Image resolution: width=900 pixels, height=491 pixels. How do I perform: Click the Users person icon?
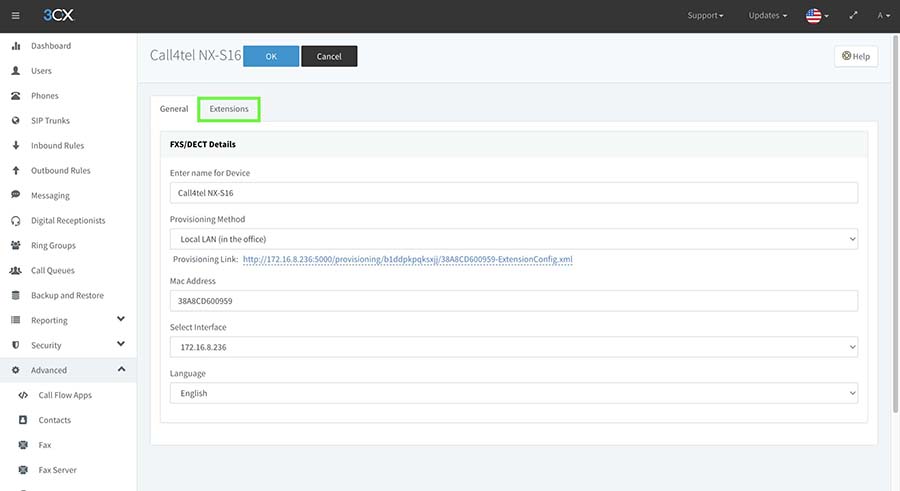tap(16, 71)
